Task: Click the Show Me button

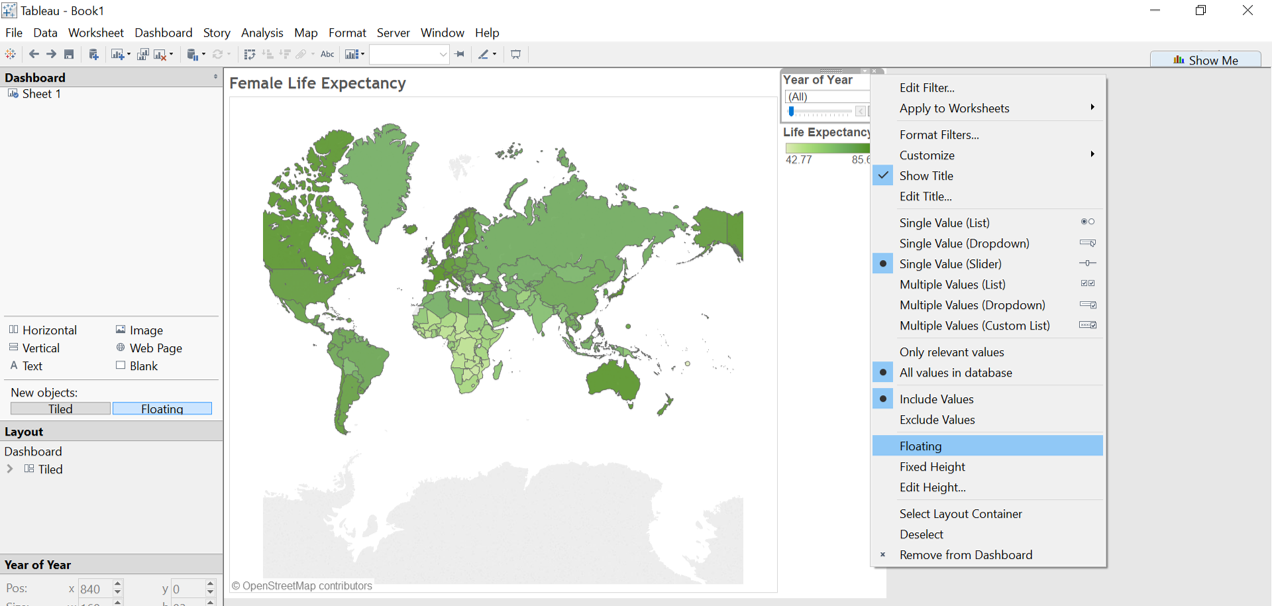Action: 1205,60
